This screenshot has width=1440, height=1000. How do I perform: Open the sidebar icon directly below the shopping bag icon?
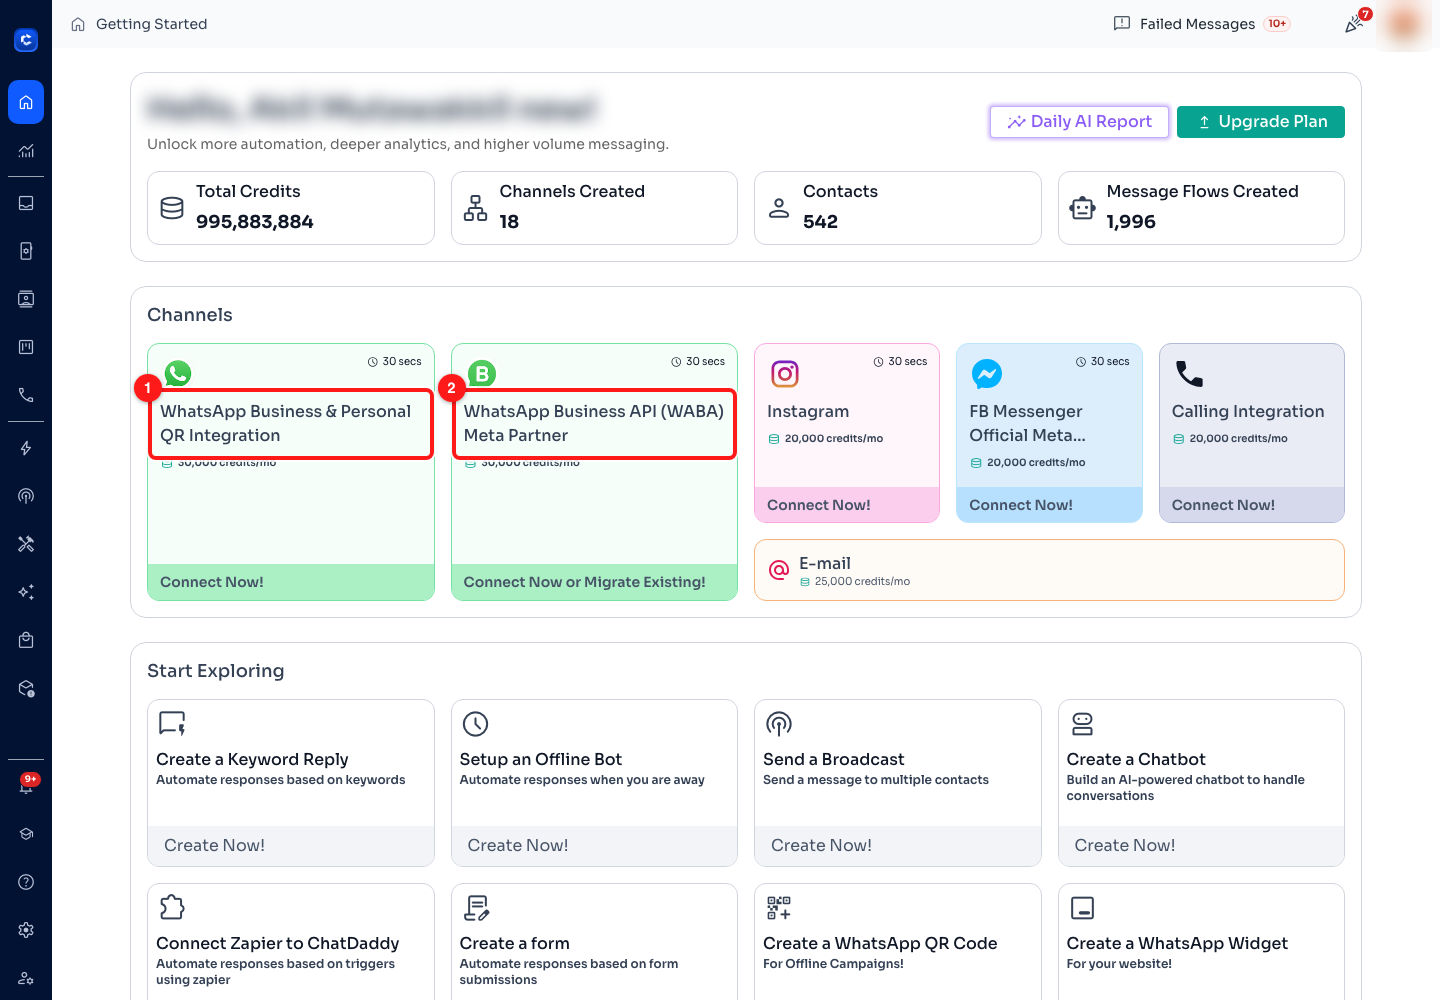click(26, 688)
